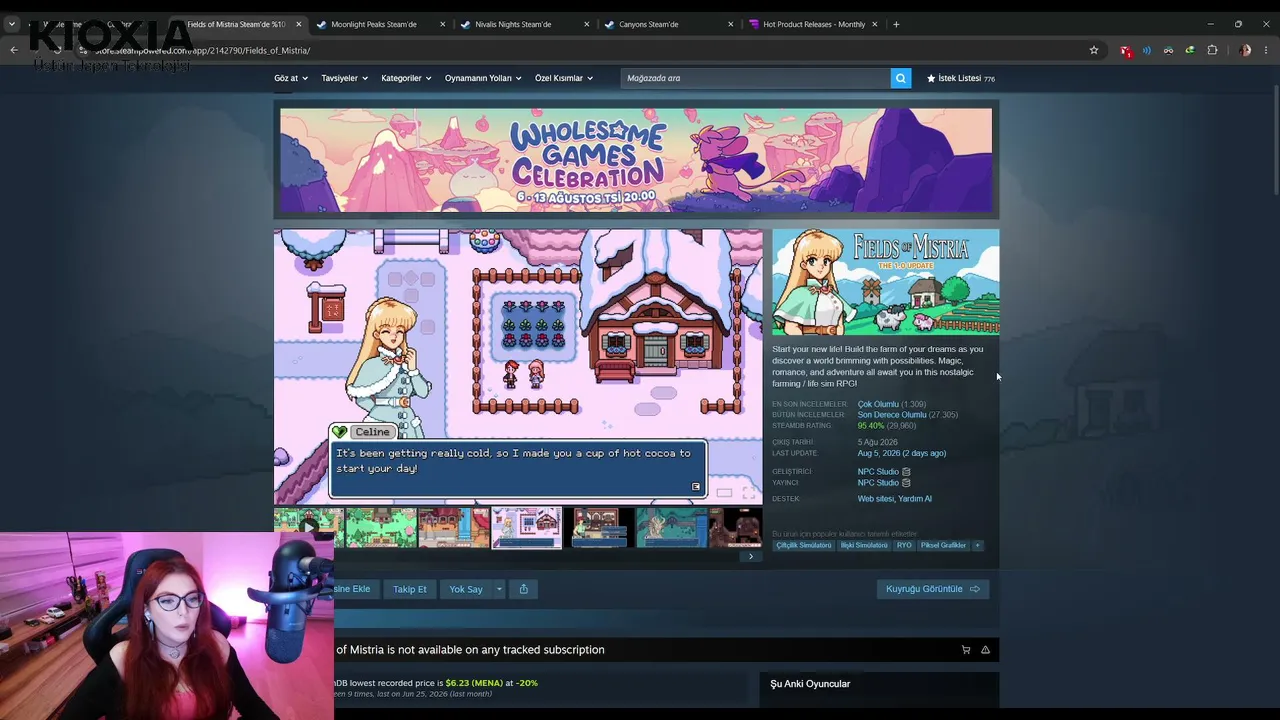Select the Çiftçilik Simülatörü tag
This screenshot has width=1280, height=720.
(804, 545)
